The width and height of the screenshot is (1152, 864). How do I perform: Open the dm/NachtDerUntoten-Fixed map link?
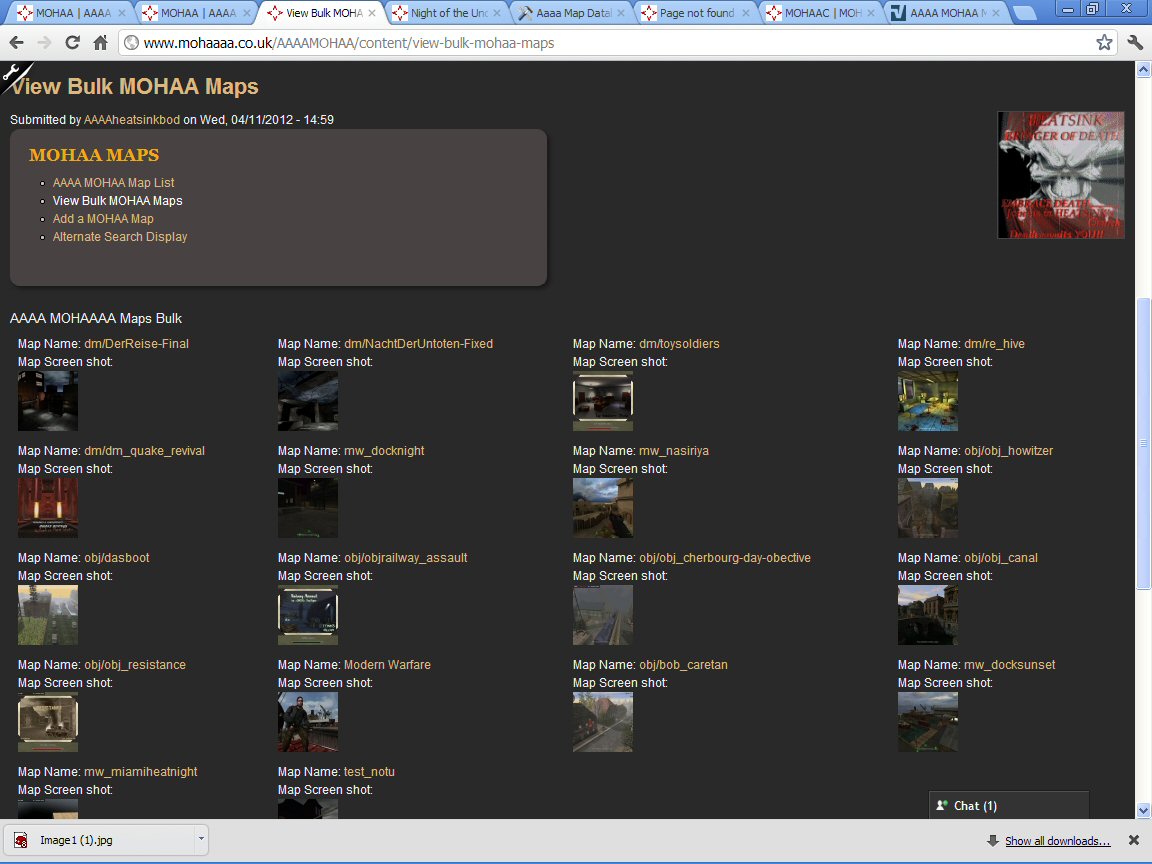click(x=418, y=343)
